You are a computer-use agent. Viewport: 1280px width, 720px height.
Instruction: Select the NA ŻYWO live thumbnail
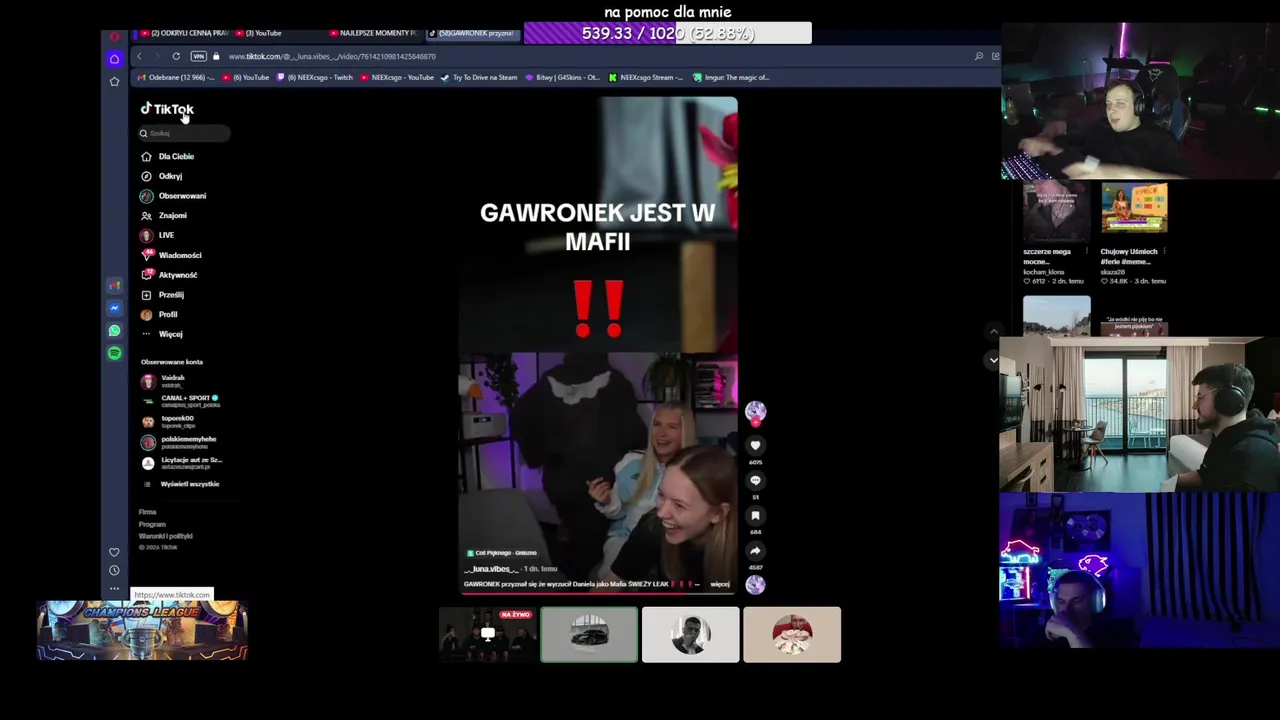tap(488, 634)
